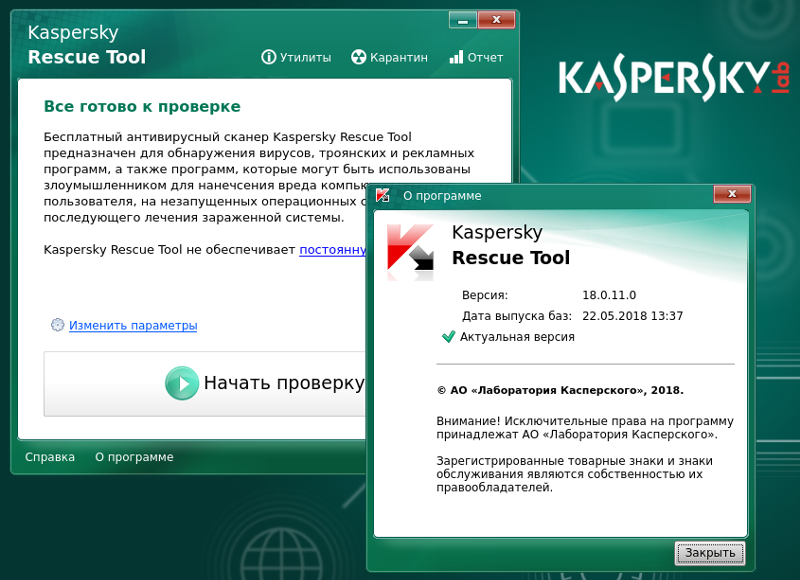800x580 pixels.
Task: Open Справка in main window footer
Action: [x=50, y=457]
